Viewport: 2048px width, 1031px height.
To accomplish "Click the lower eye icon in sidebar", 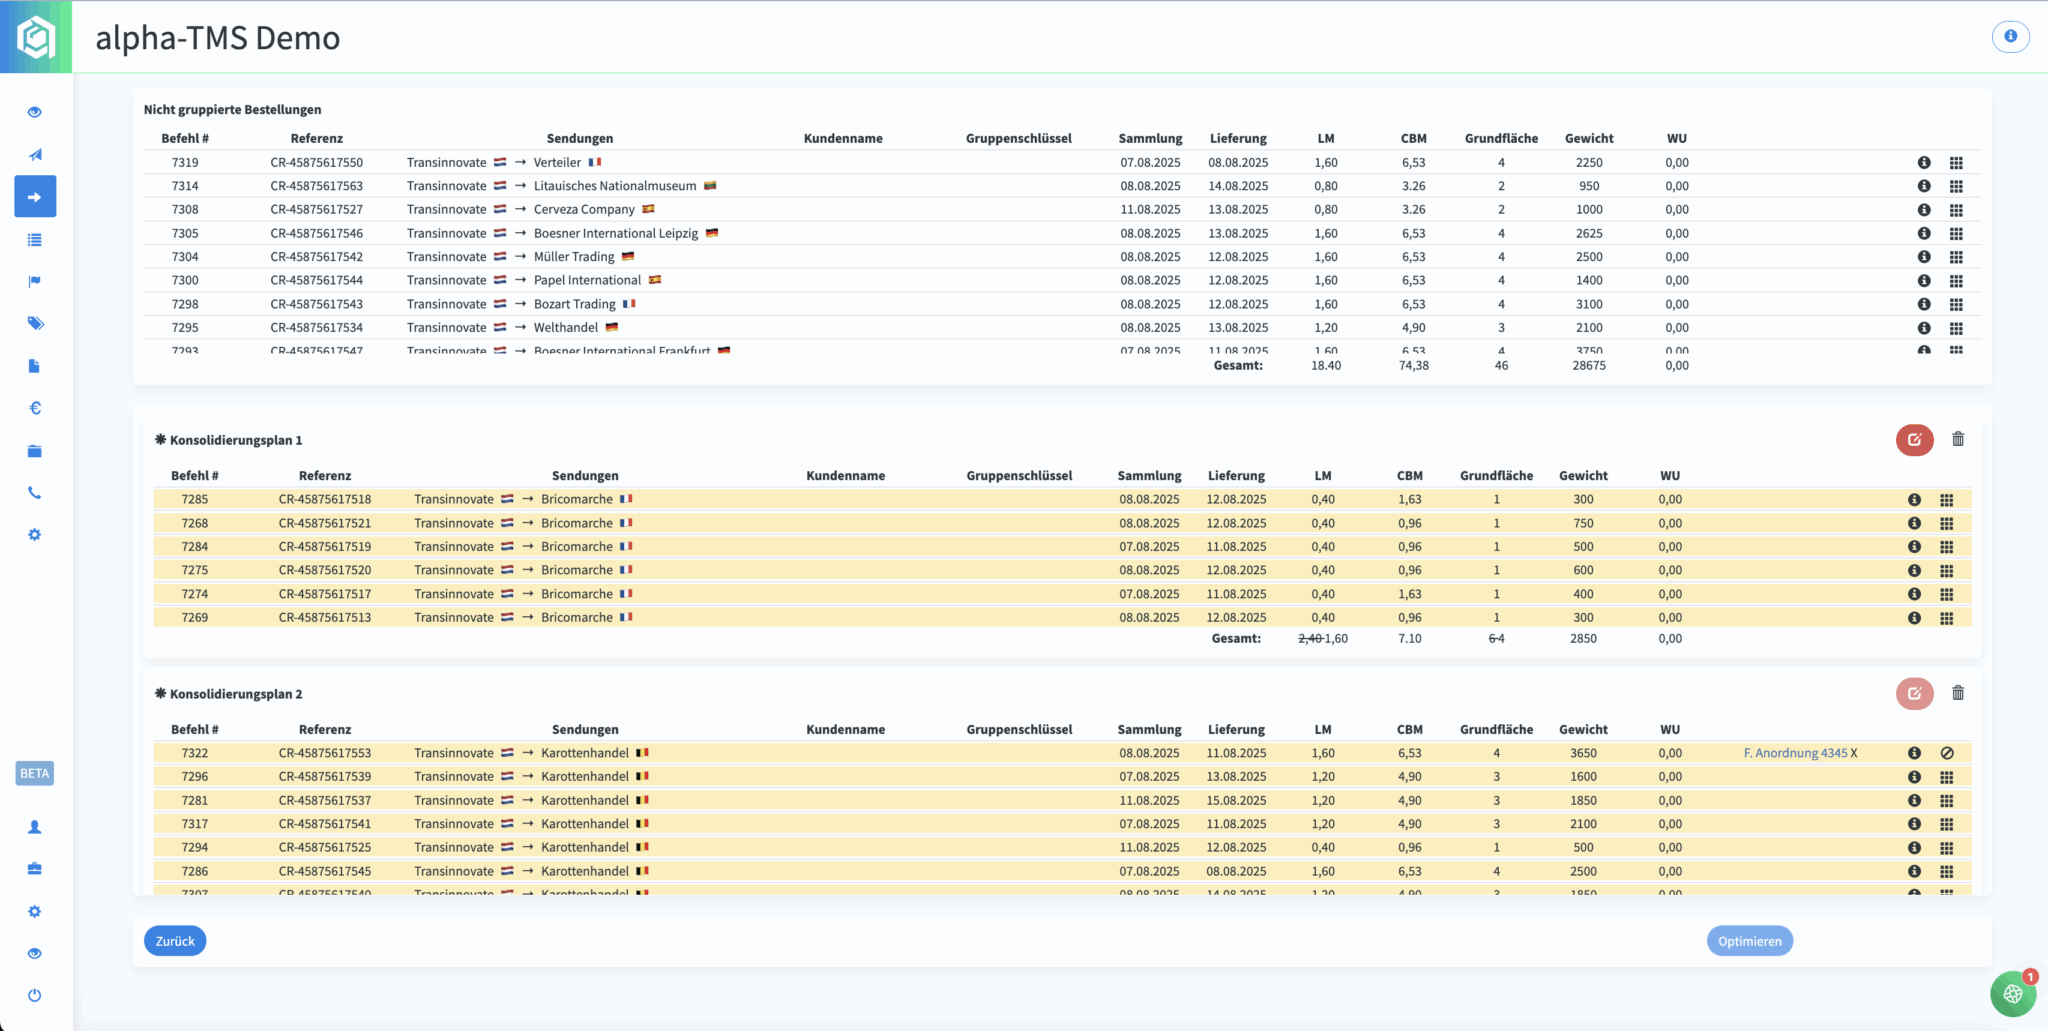I will (x=35, y=954).
